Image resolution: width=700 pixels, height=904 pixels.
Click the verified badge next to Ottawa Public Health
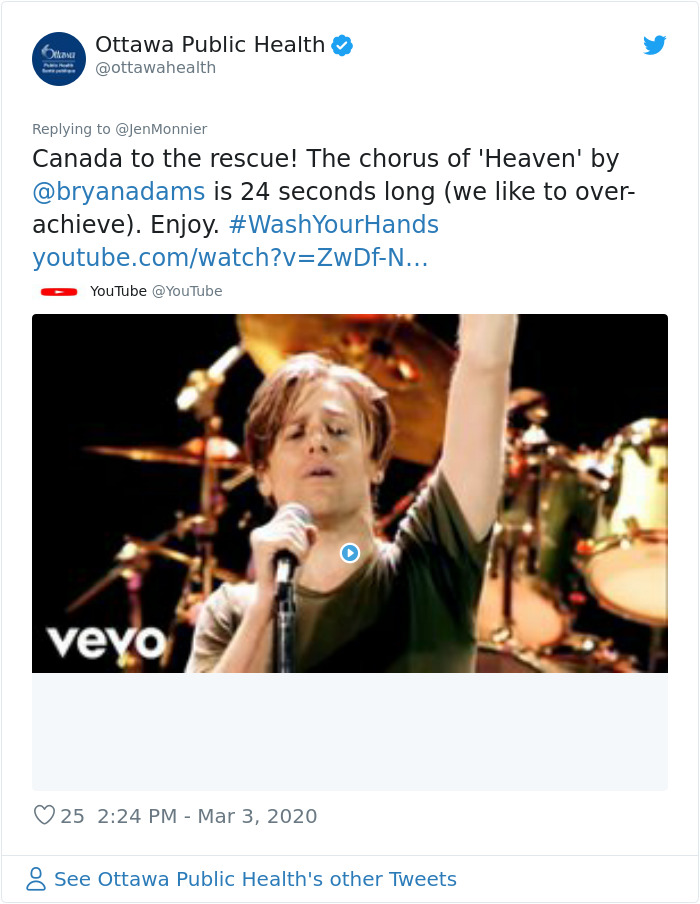click(342, 44)
